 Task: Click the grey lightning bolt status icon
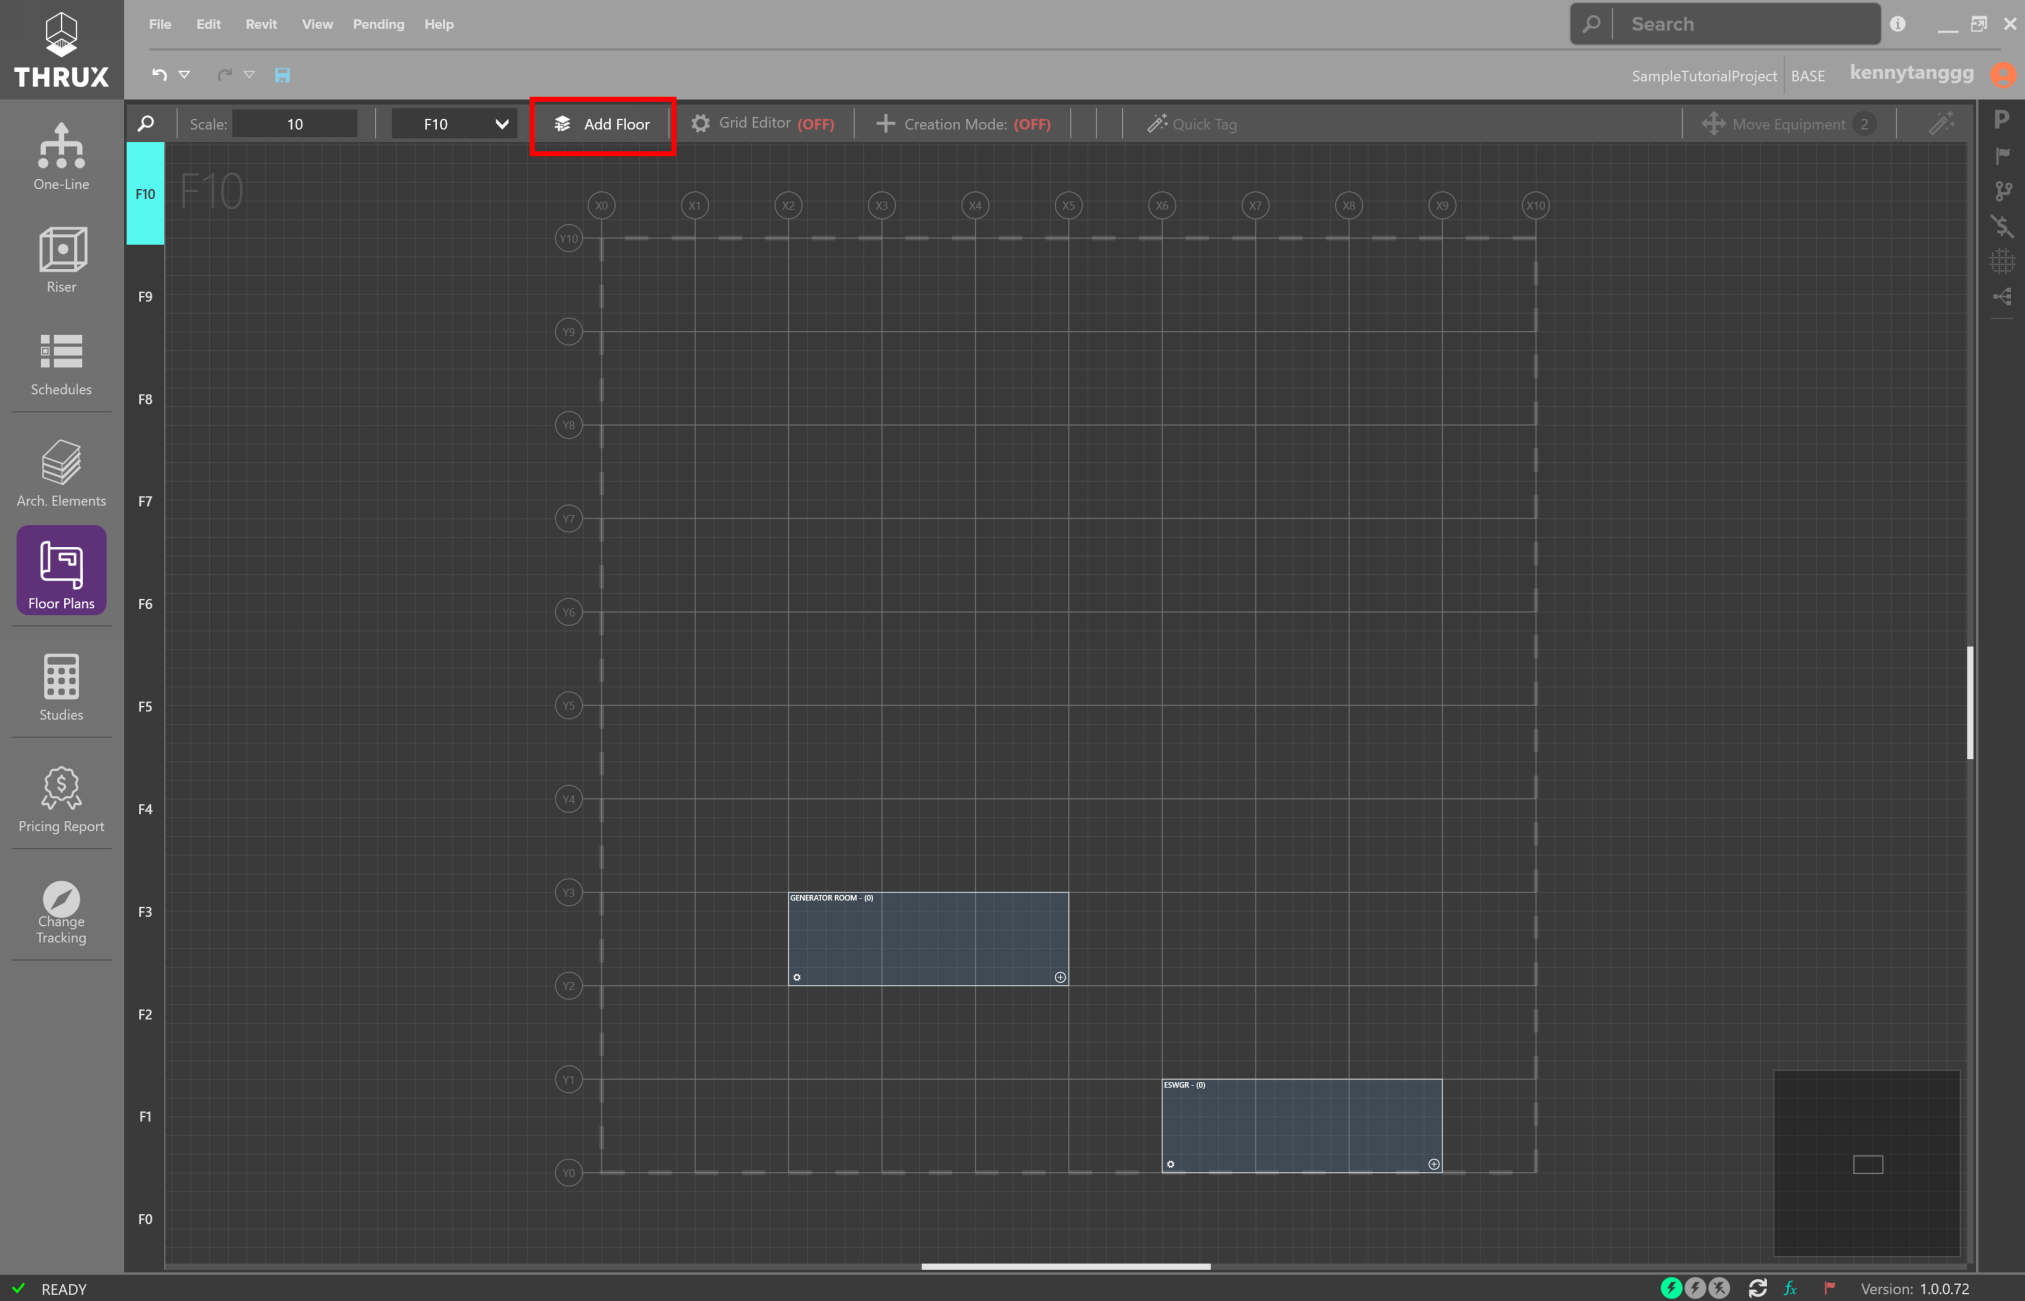1695,1288
